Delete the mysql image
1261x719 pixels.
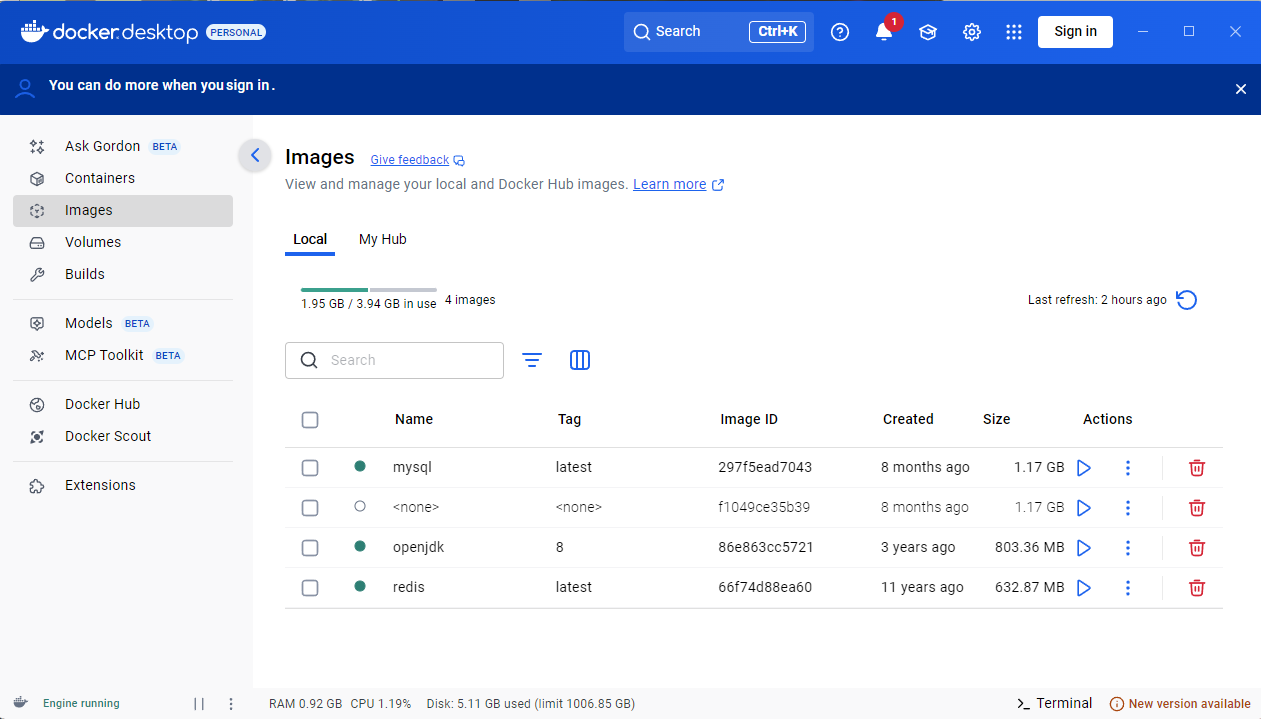click(1197, 467)
